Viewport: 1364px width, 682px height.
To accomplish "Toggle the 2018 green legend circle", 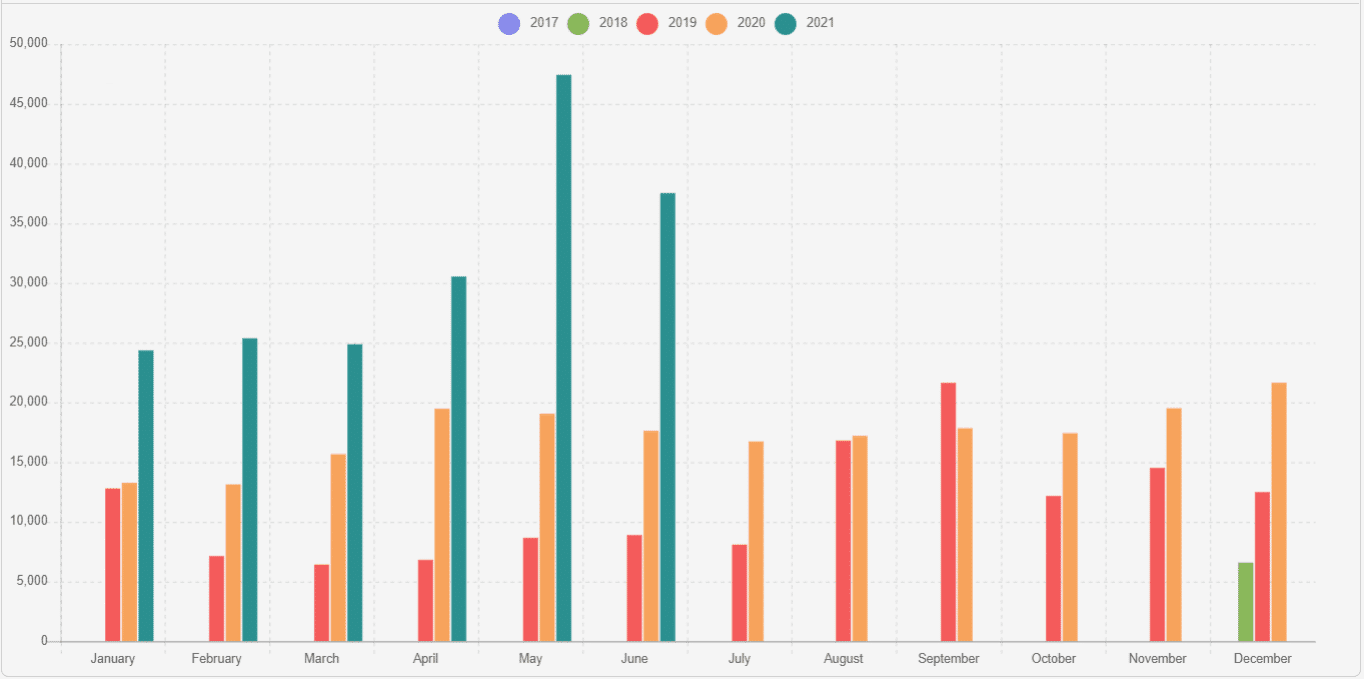I will click(x=577, y=23).
